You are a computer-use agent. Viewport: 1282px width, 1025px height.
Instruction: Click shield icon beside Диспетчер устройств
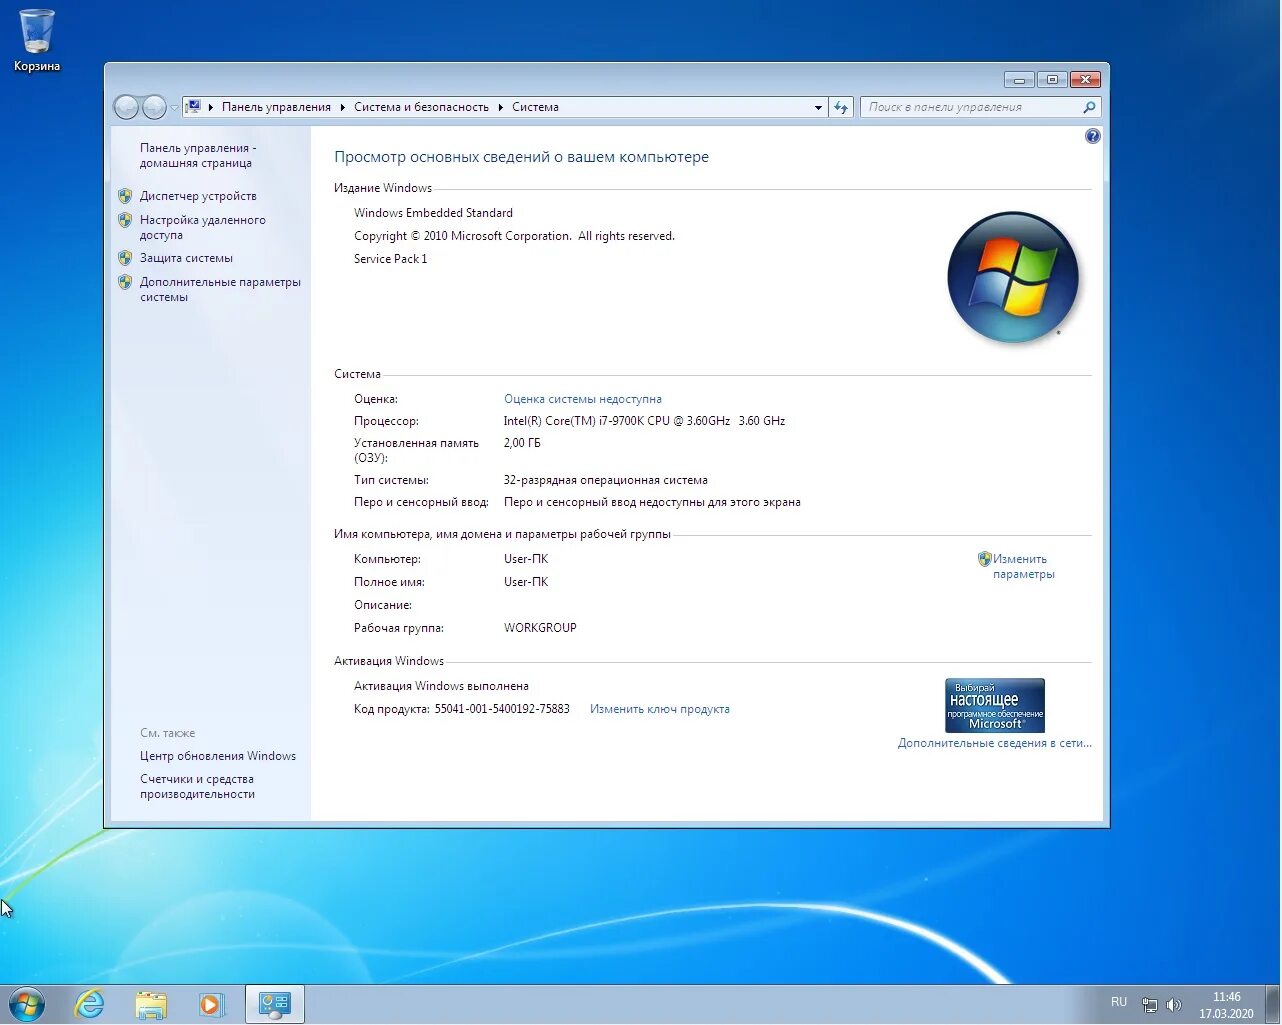(x=125, y=196)
